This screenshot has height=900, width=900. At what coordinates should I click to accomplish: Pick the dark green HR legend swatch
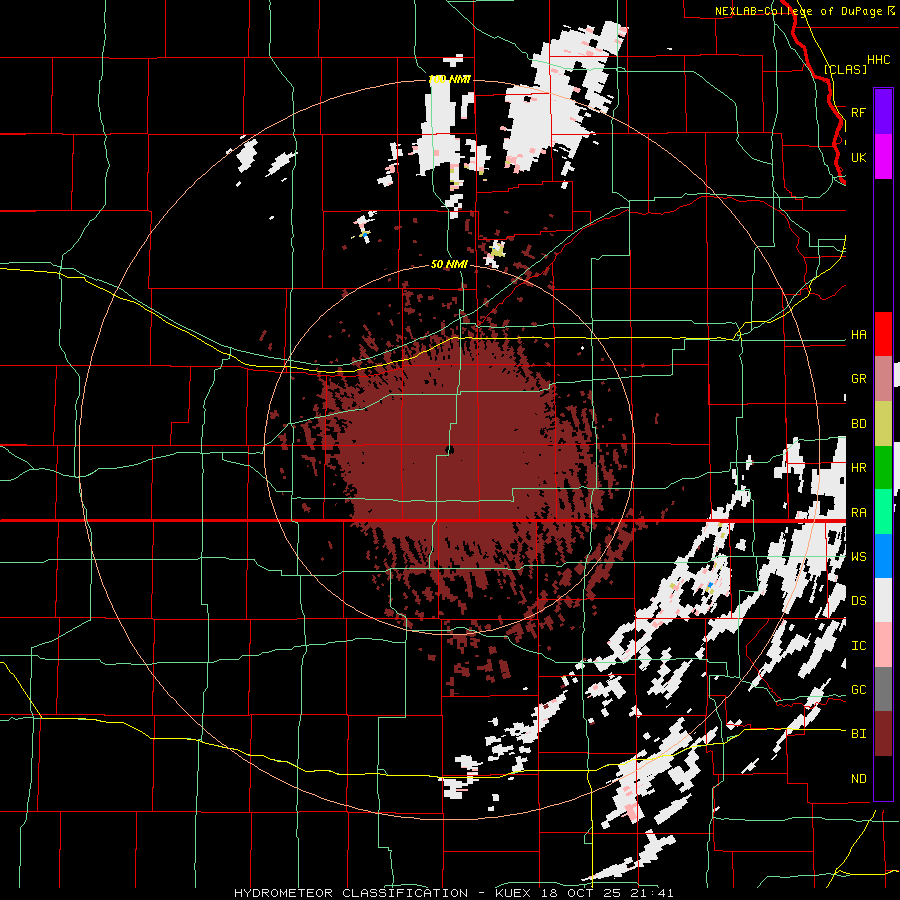pyautogui.click(x=883, y=467)
